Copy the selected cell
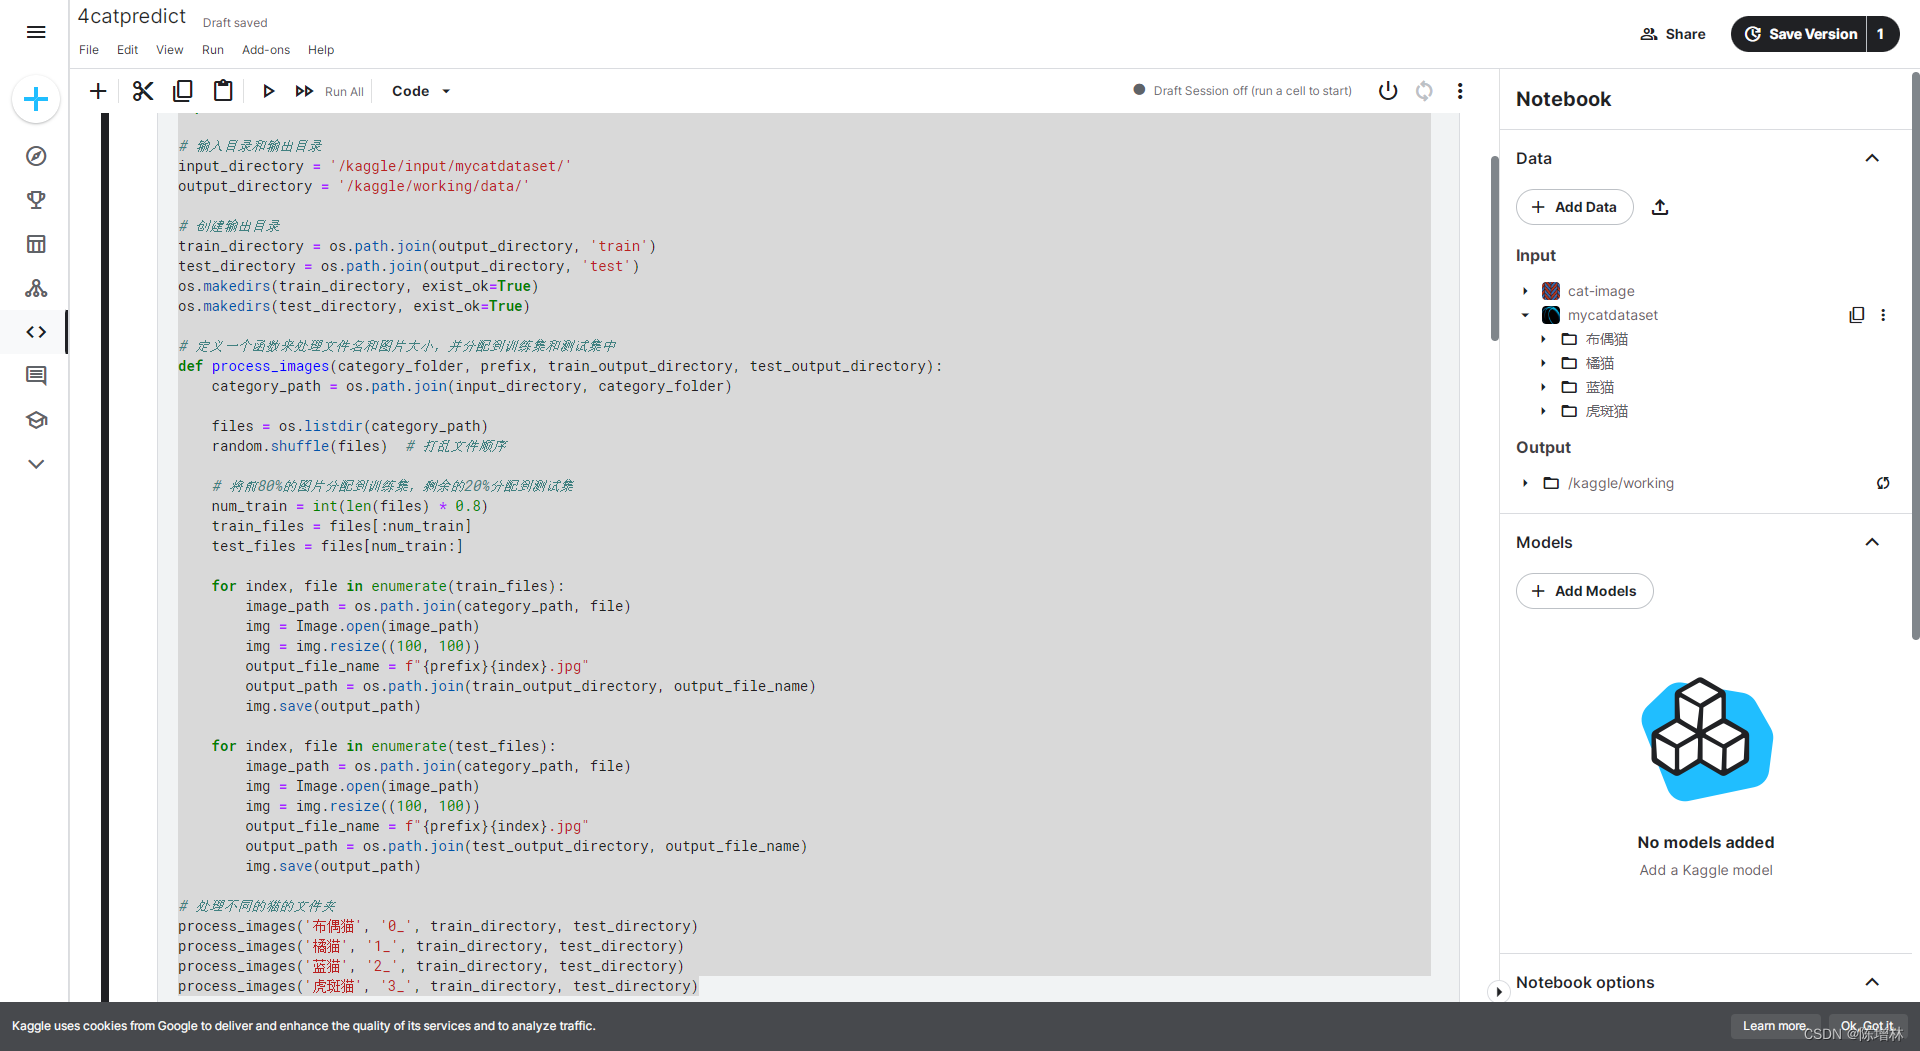This screenshot has width=1920, height=1051. (182, 91)
